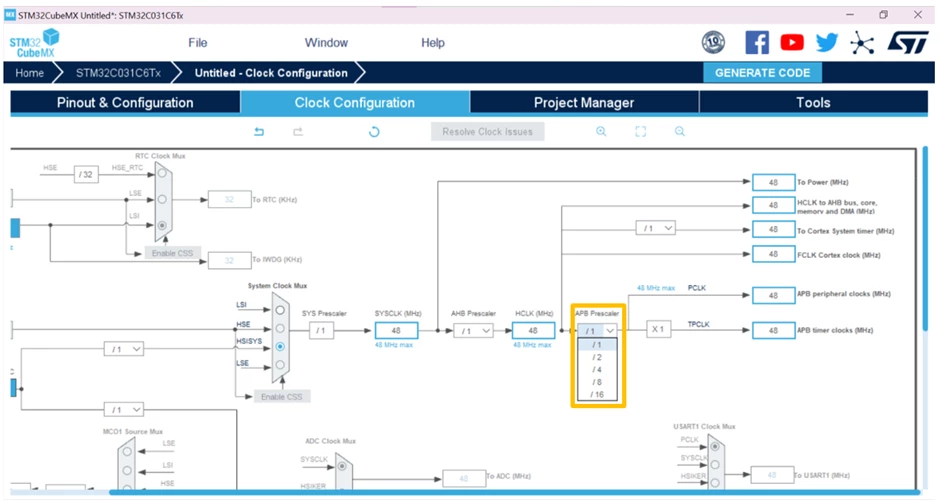Undo the last clock change
Viewport: 940px width, 501px height.
259,132
